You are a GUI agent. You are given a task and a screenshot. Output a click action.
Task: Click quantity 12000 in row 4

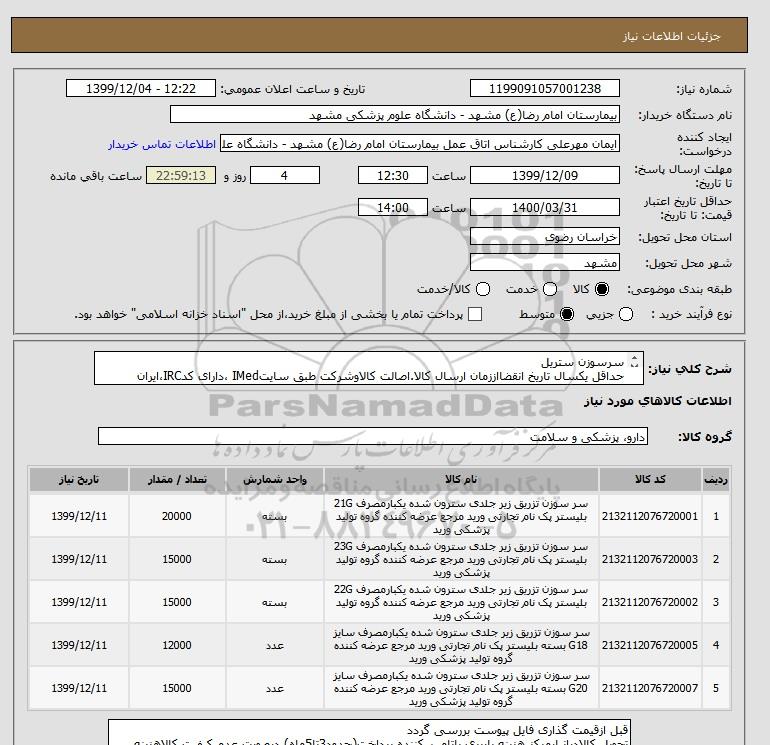tap(177, 645)
